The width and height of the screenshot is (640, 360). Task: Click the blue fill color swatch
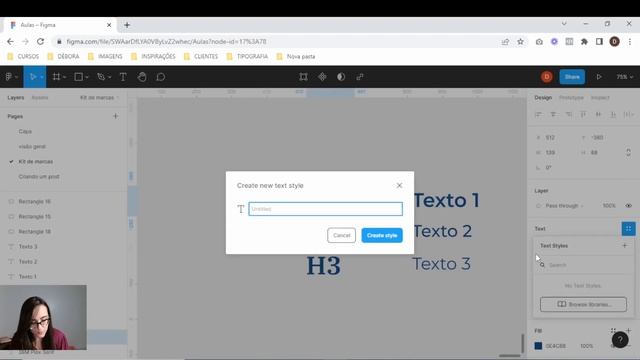click(x=538, y=346)
